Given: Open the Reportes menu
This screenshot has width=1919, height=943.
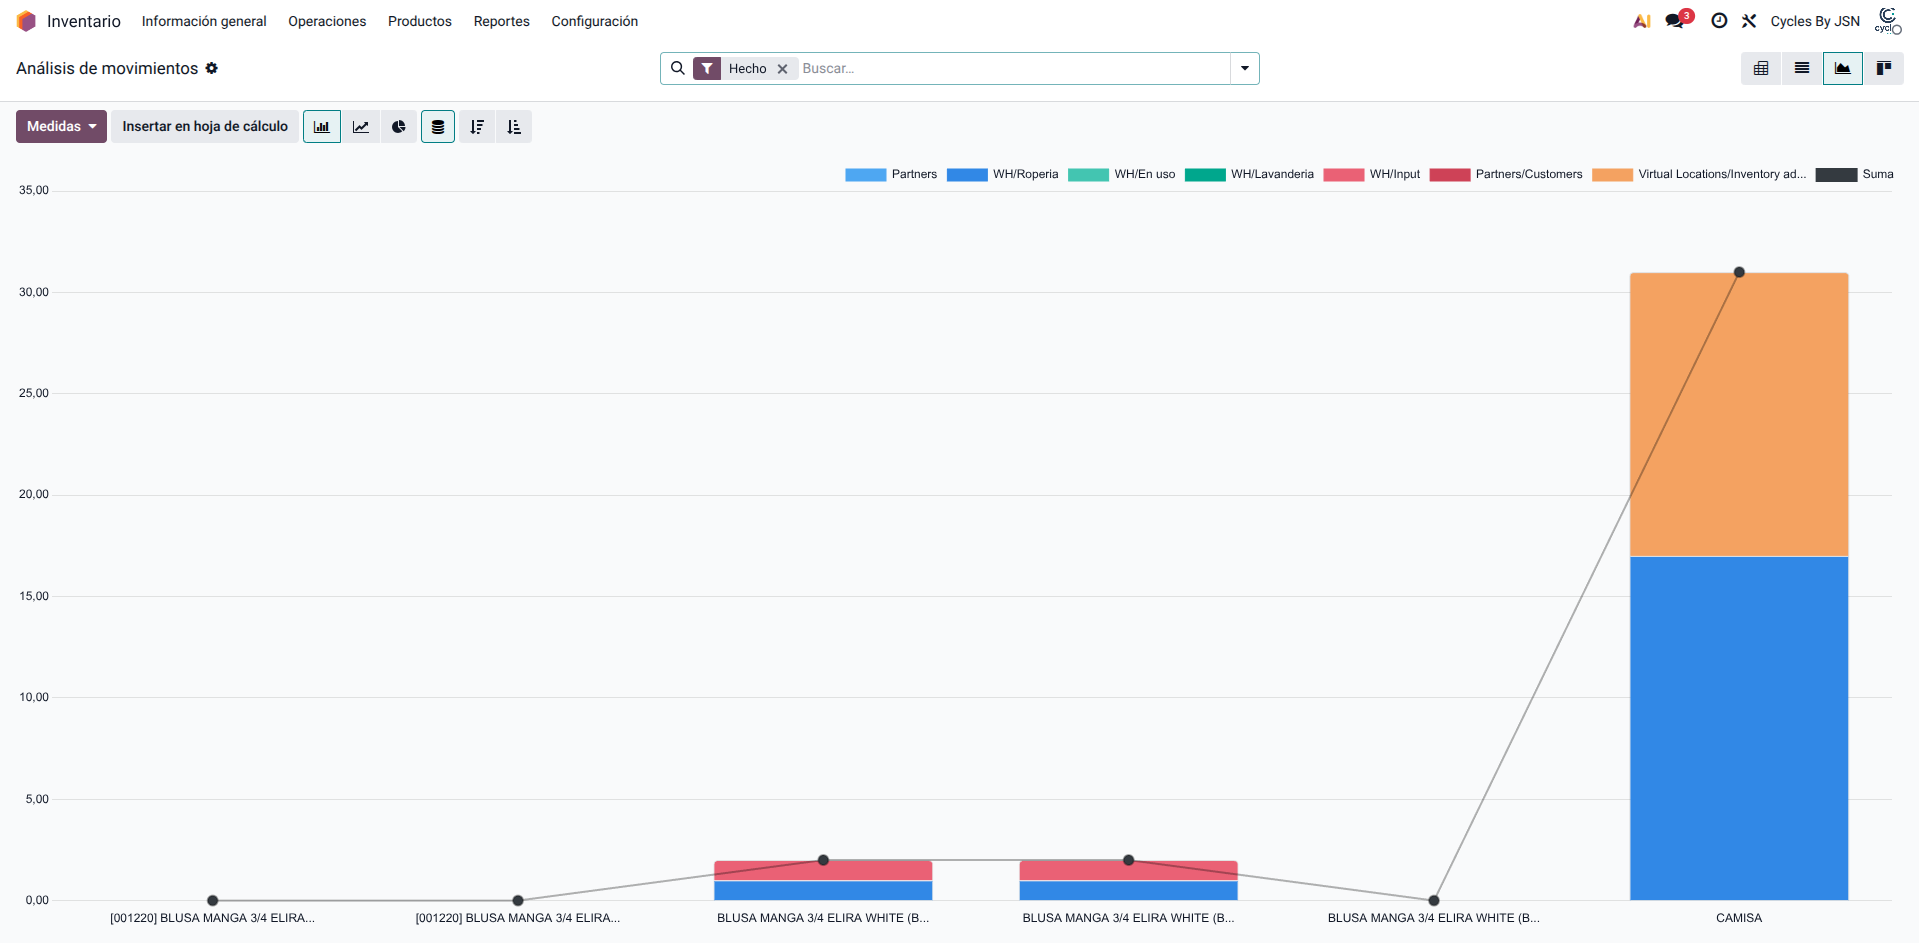Looking at the screenshot, I should click(x=501, y=21).
